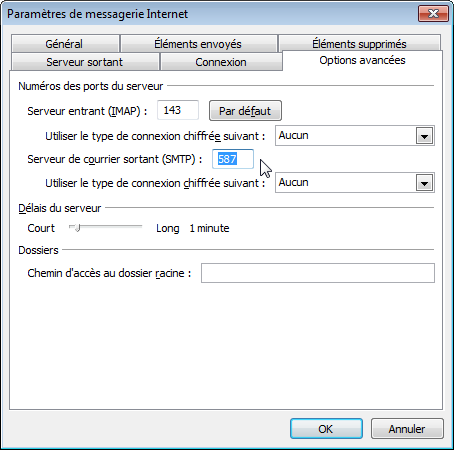Focus the Chemin d'accès au dossier racine field

[x=318, y=273]
